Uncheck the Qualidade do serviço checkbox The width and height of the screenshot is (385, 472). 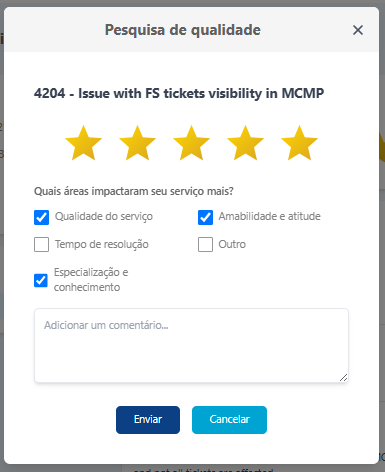[41, 217]
